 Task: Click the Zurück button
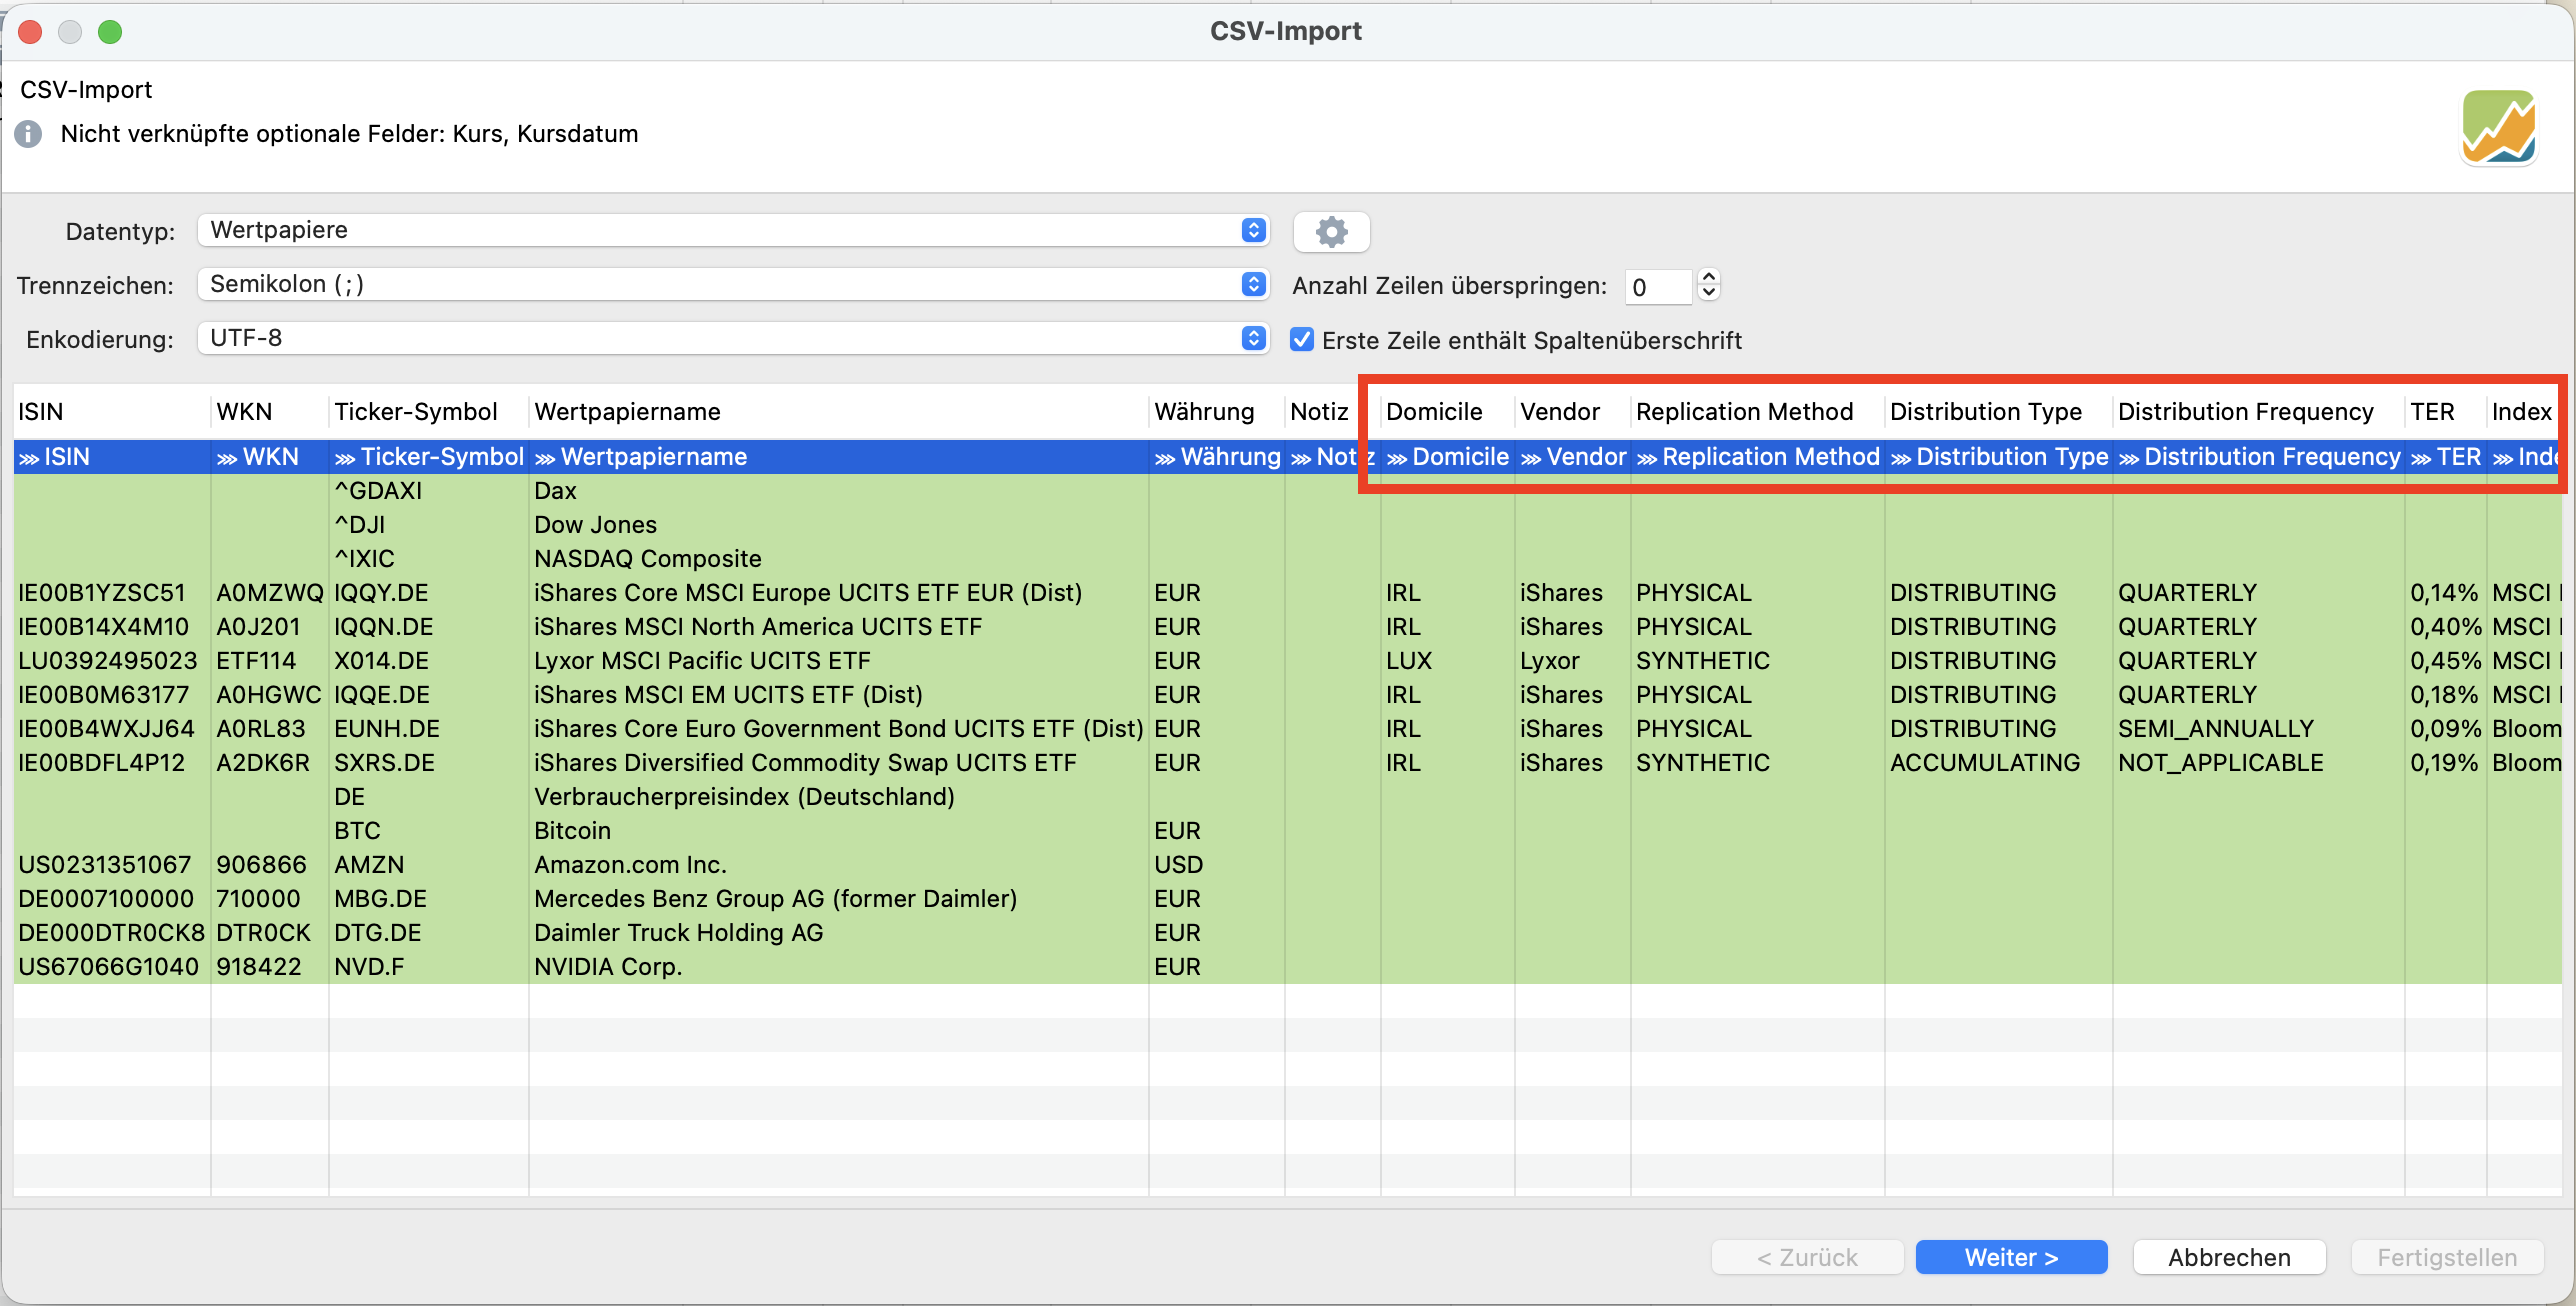click(x=1807, y=1257)
